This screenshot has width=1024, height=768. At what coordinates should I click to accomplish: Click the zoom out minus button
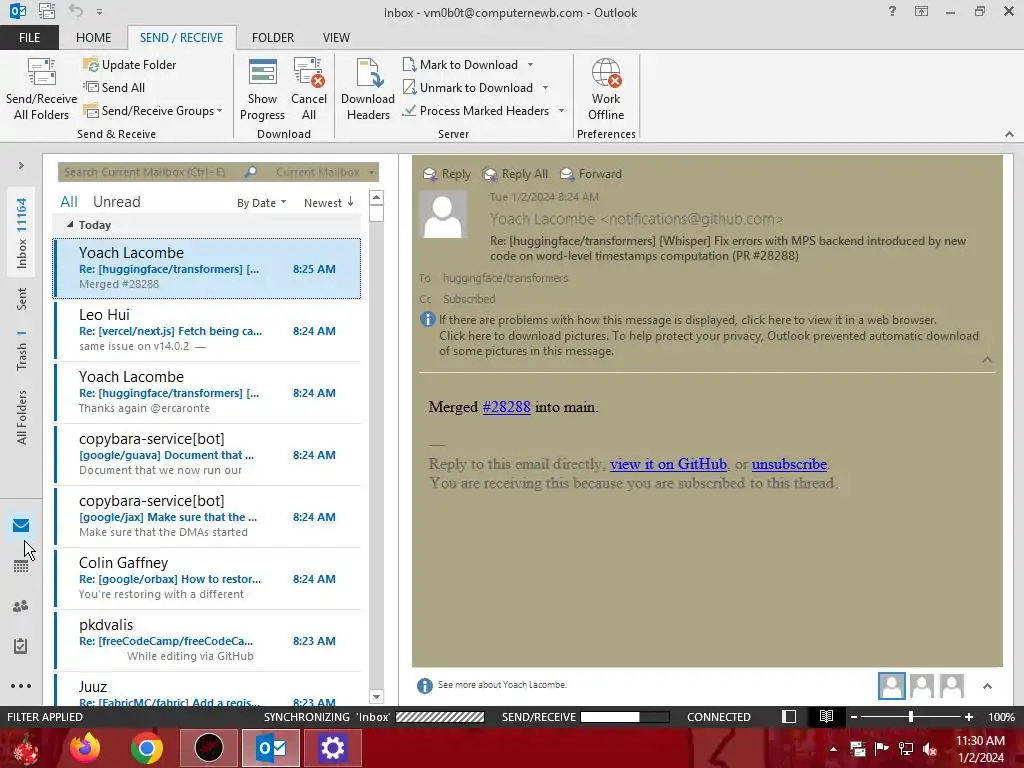point(854,717)
